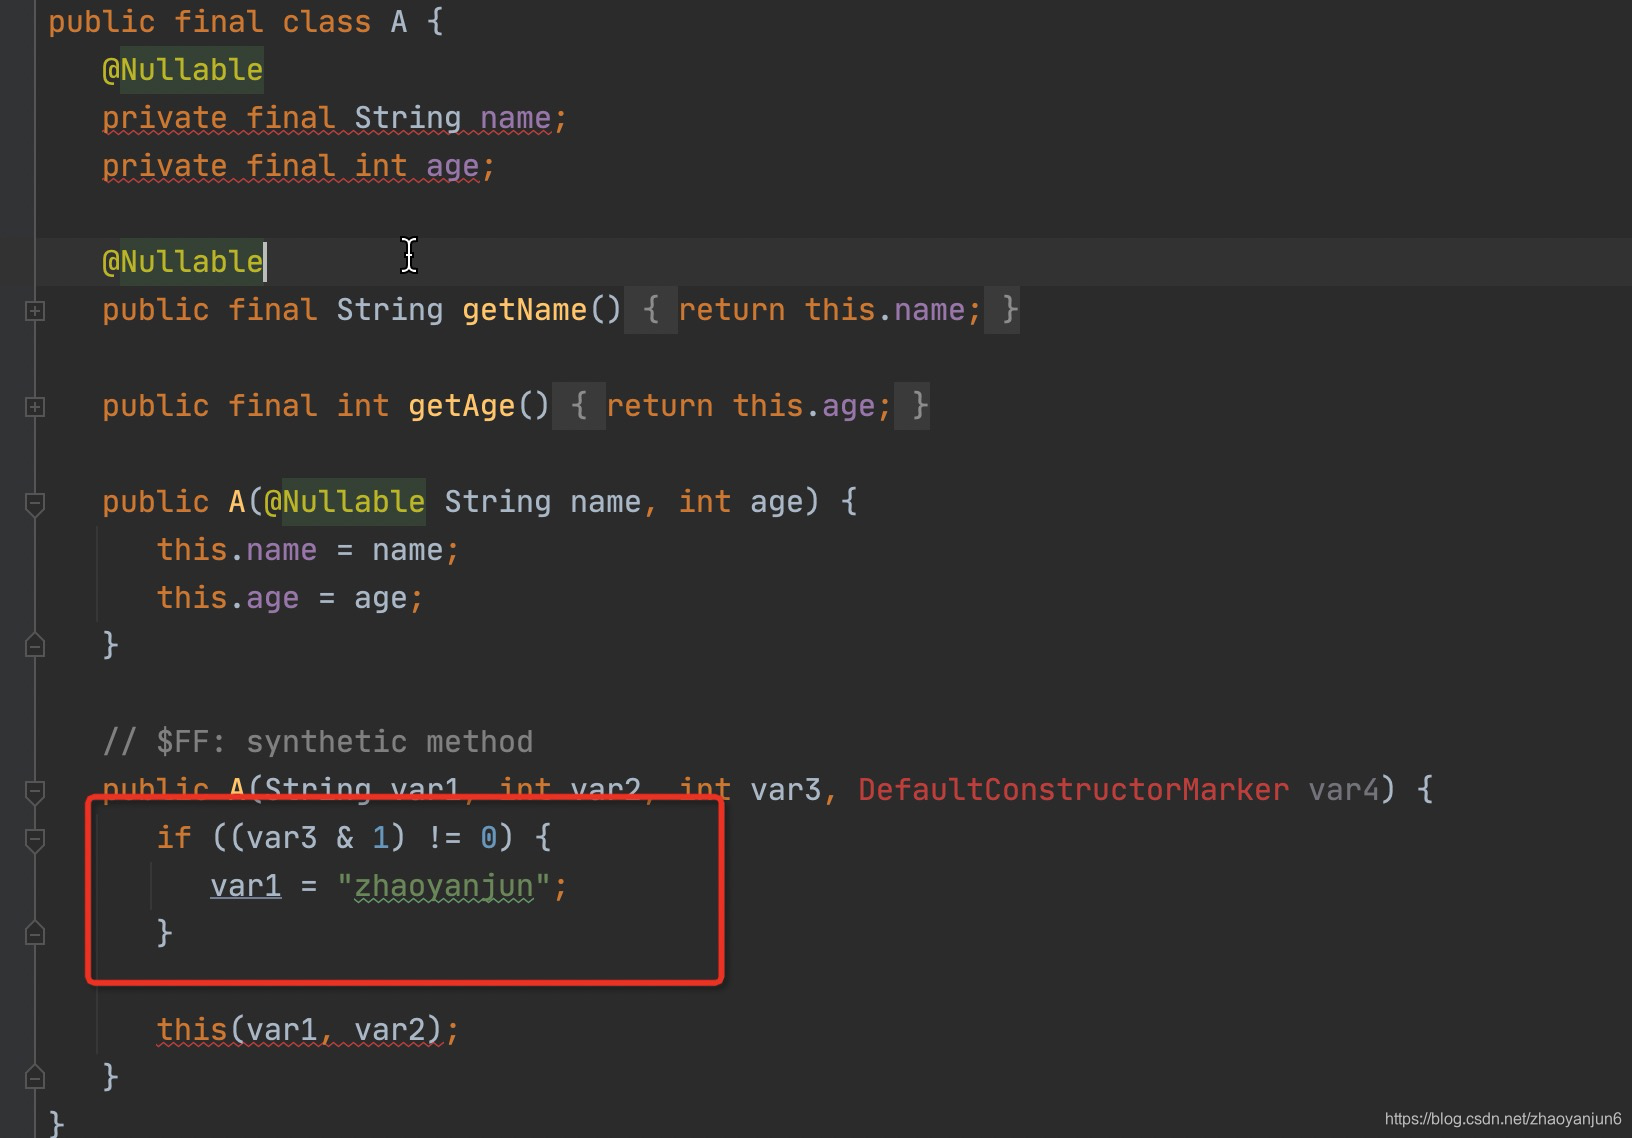The height and width of the screenshot is (1138, 1632).
Task: Click the fold end marker of the if block
Action: click(x=35, y=933)
